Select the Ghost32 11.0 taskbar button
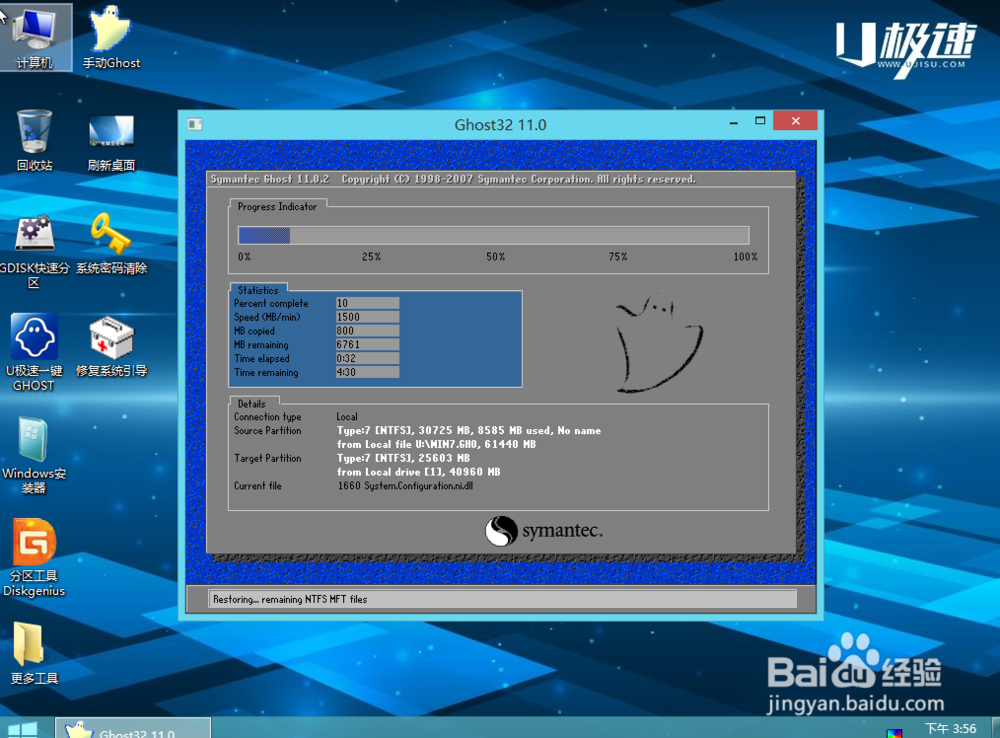1000x738 pixels. [133, 728]
